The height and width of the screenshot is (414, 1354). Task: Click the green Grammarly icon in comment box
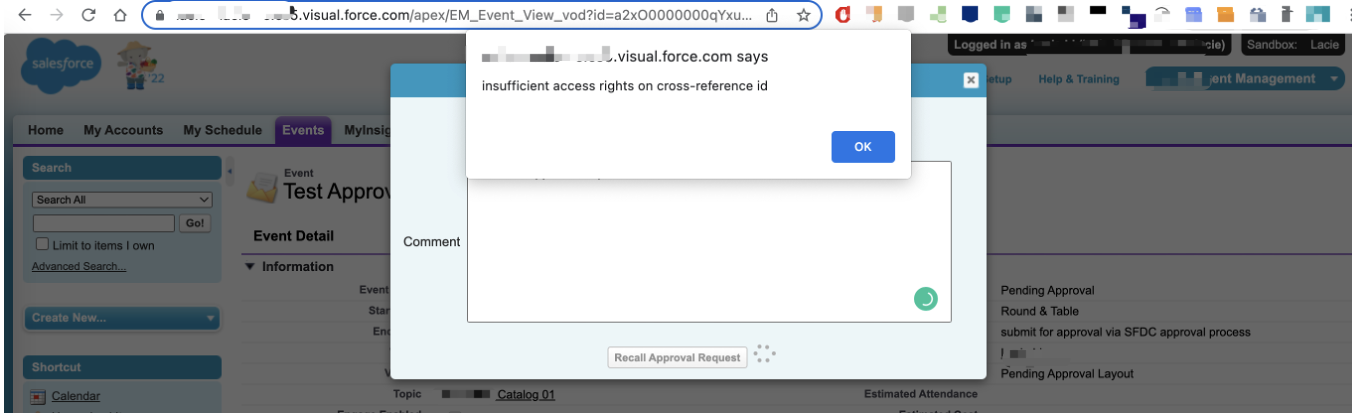click(x=926, y=298)
